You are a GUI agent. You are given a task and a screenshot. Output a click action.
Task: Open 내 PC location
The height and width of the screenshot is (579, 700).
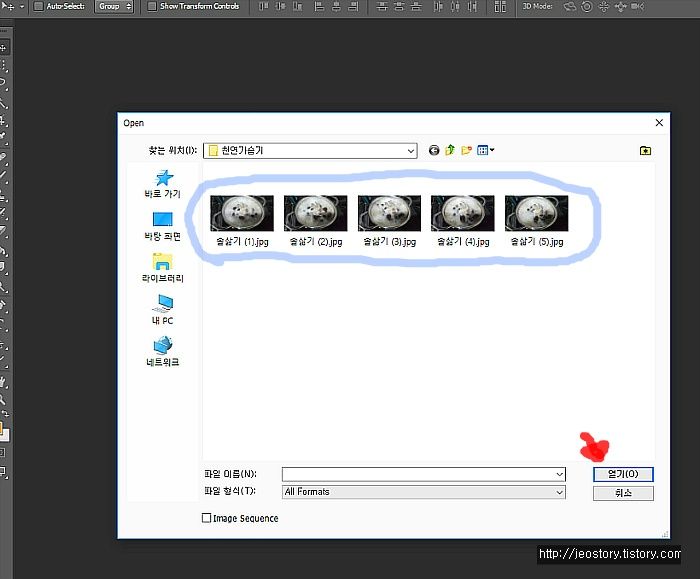162,310
